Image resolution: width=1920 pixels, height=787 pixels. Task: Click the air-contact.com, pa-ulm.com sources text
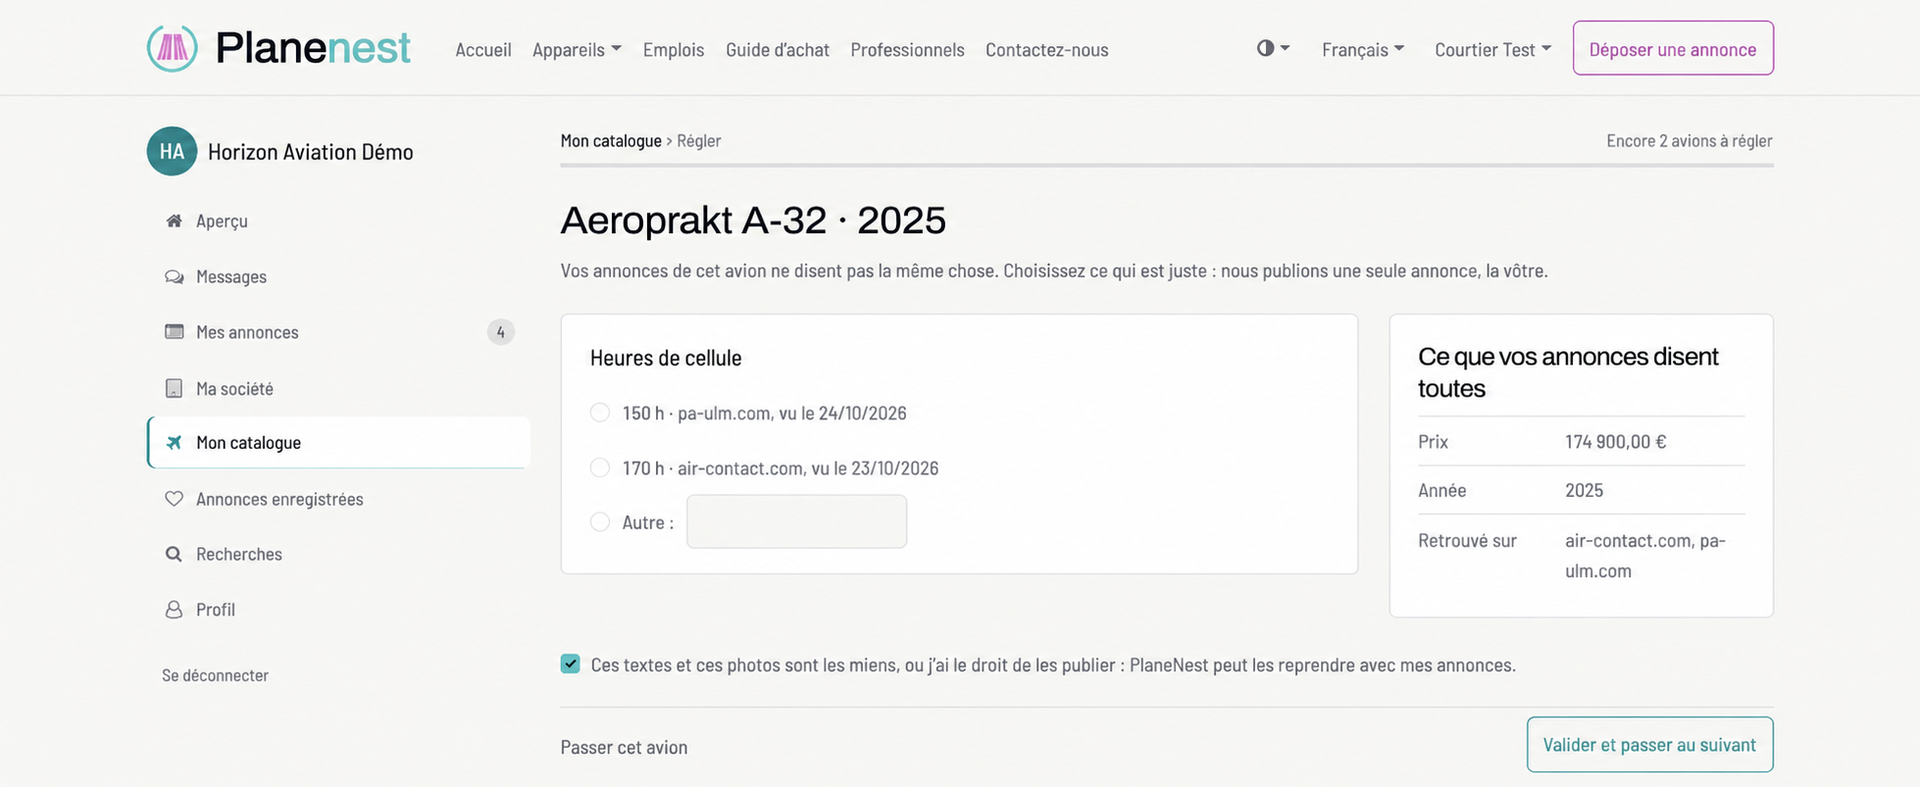click(1645, 556)
